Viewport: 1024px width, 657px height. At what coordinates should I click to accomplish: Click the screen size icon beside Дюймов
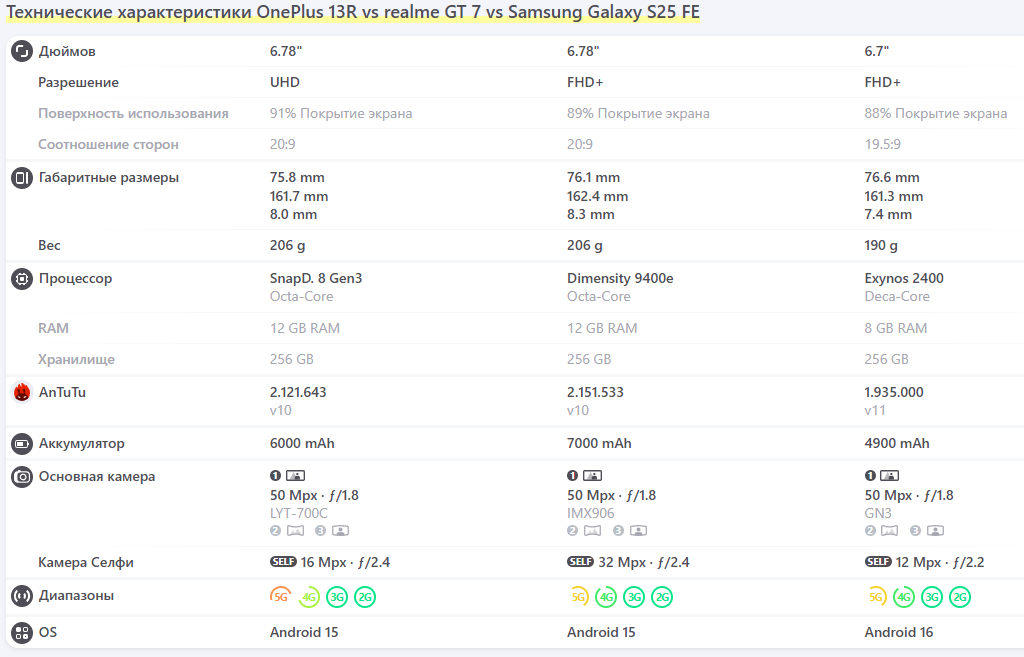(x=22, y=52)
